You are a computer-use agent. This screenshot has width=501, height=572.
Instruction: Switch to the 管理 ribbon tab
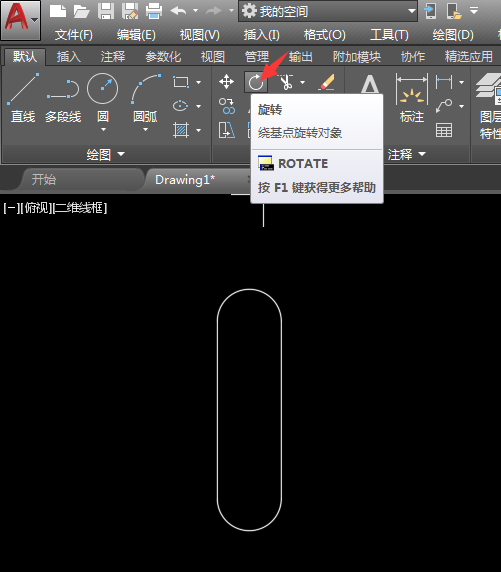click(257, 57)
